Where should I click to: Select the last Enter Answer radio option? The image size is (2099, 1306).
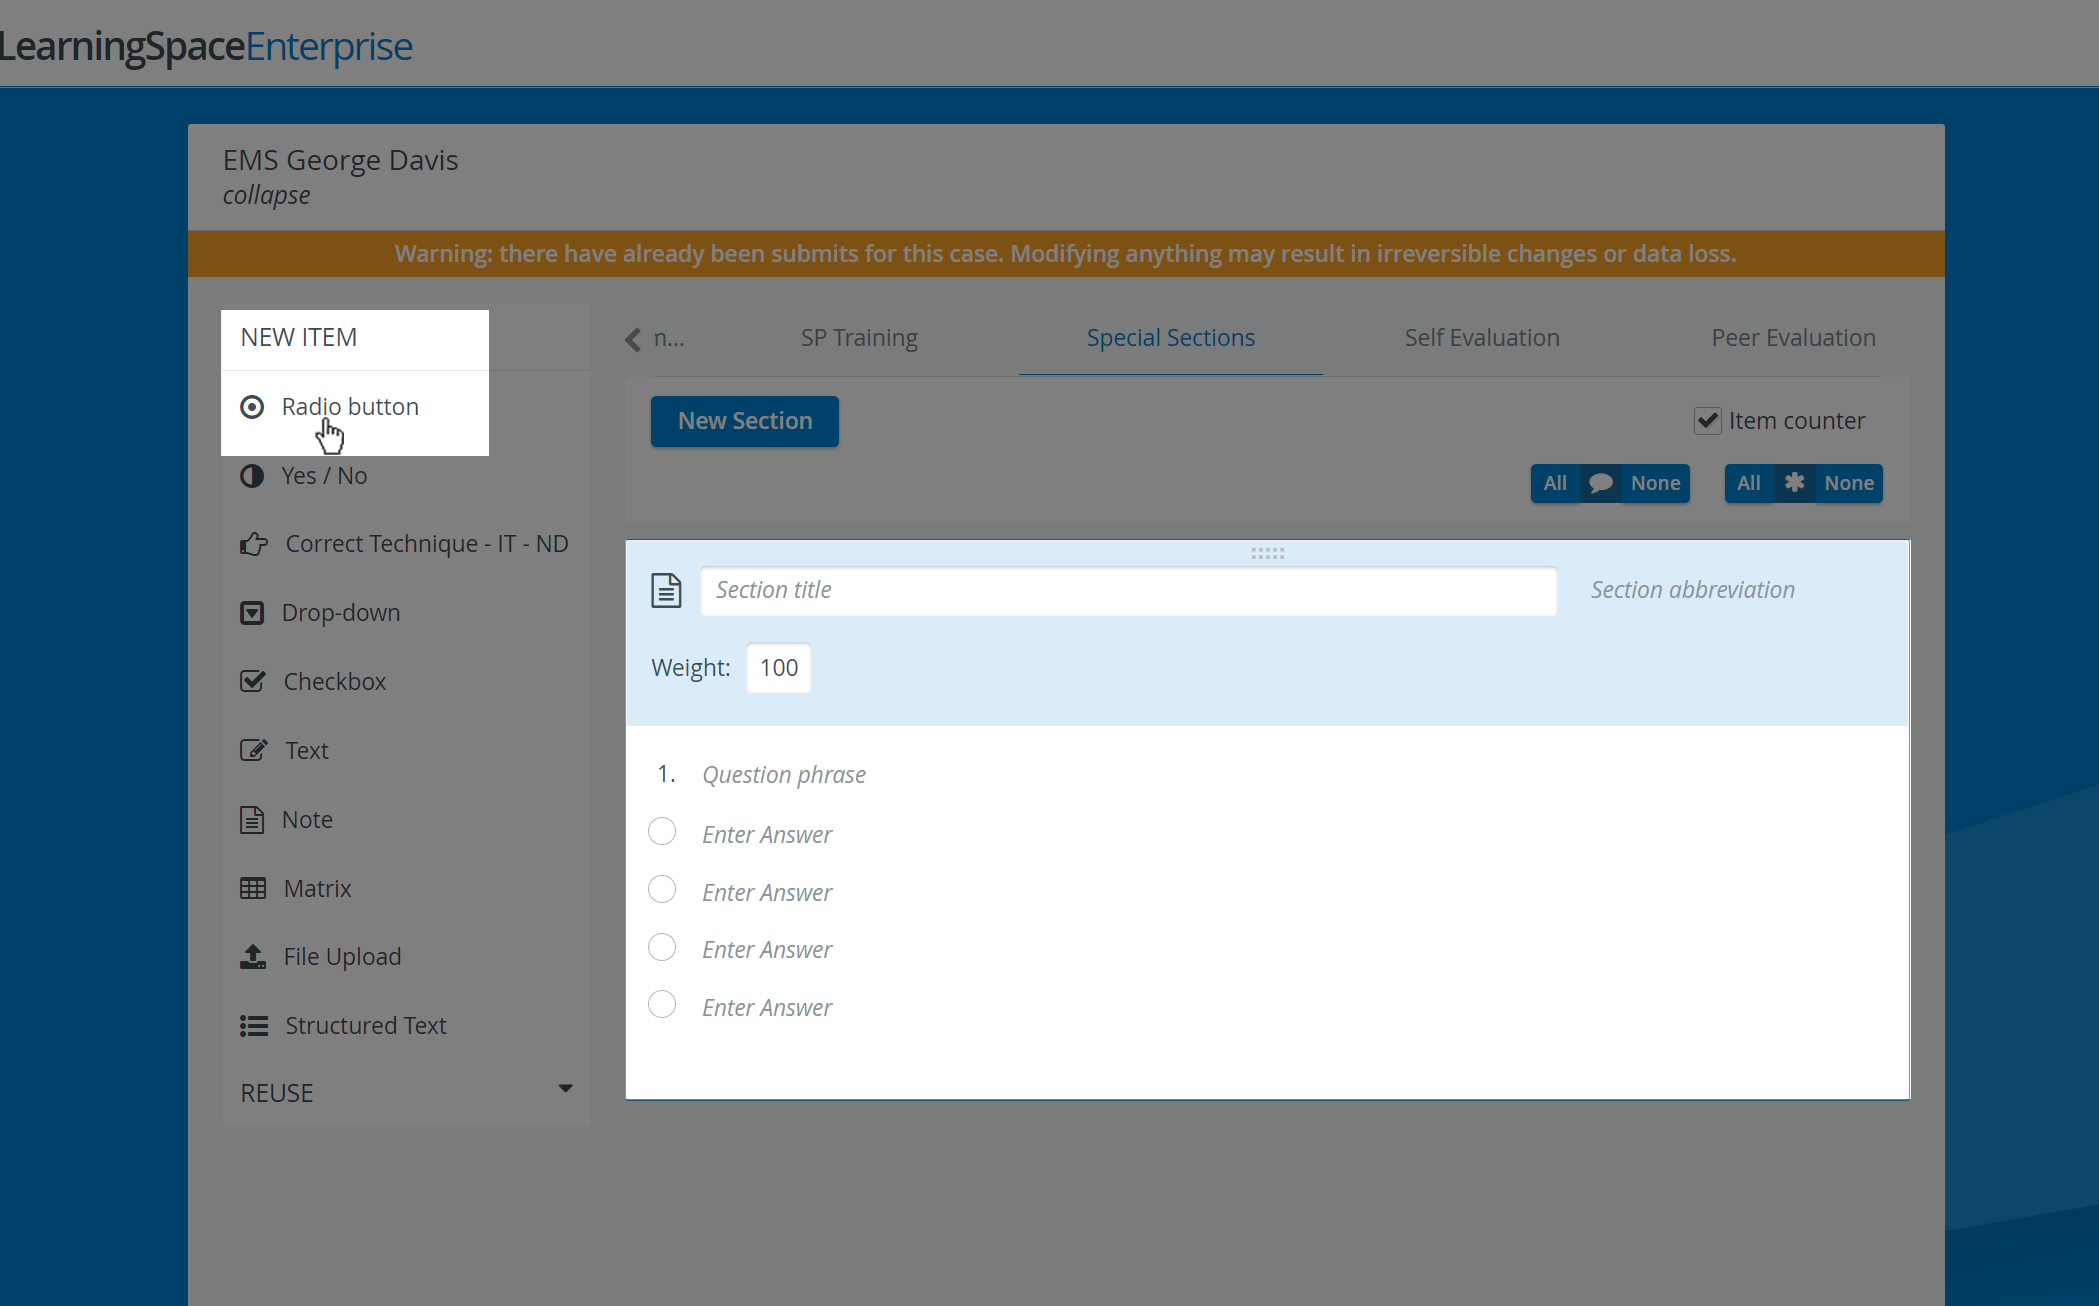point(662,1004)
